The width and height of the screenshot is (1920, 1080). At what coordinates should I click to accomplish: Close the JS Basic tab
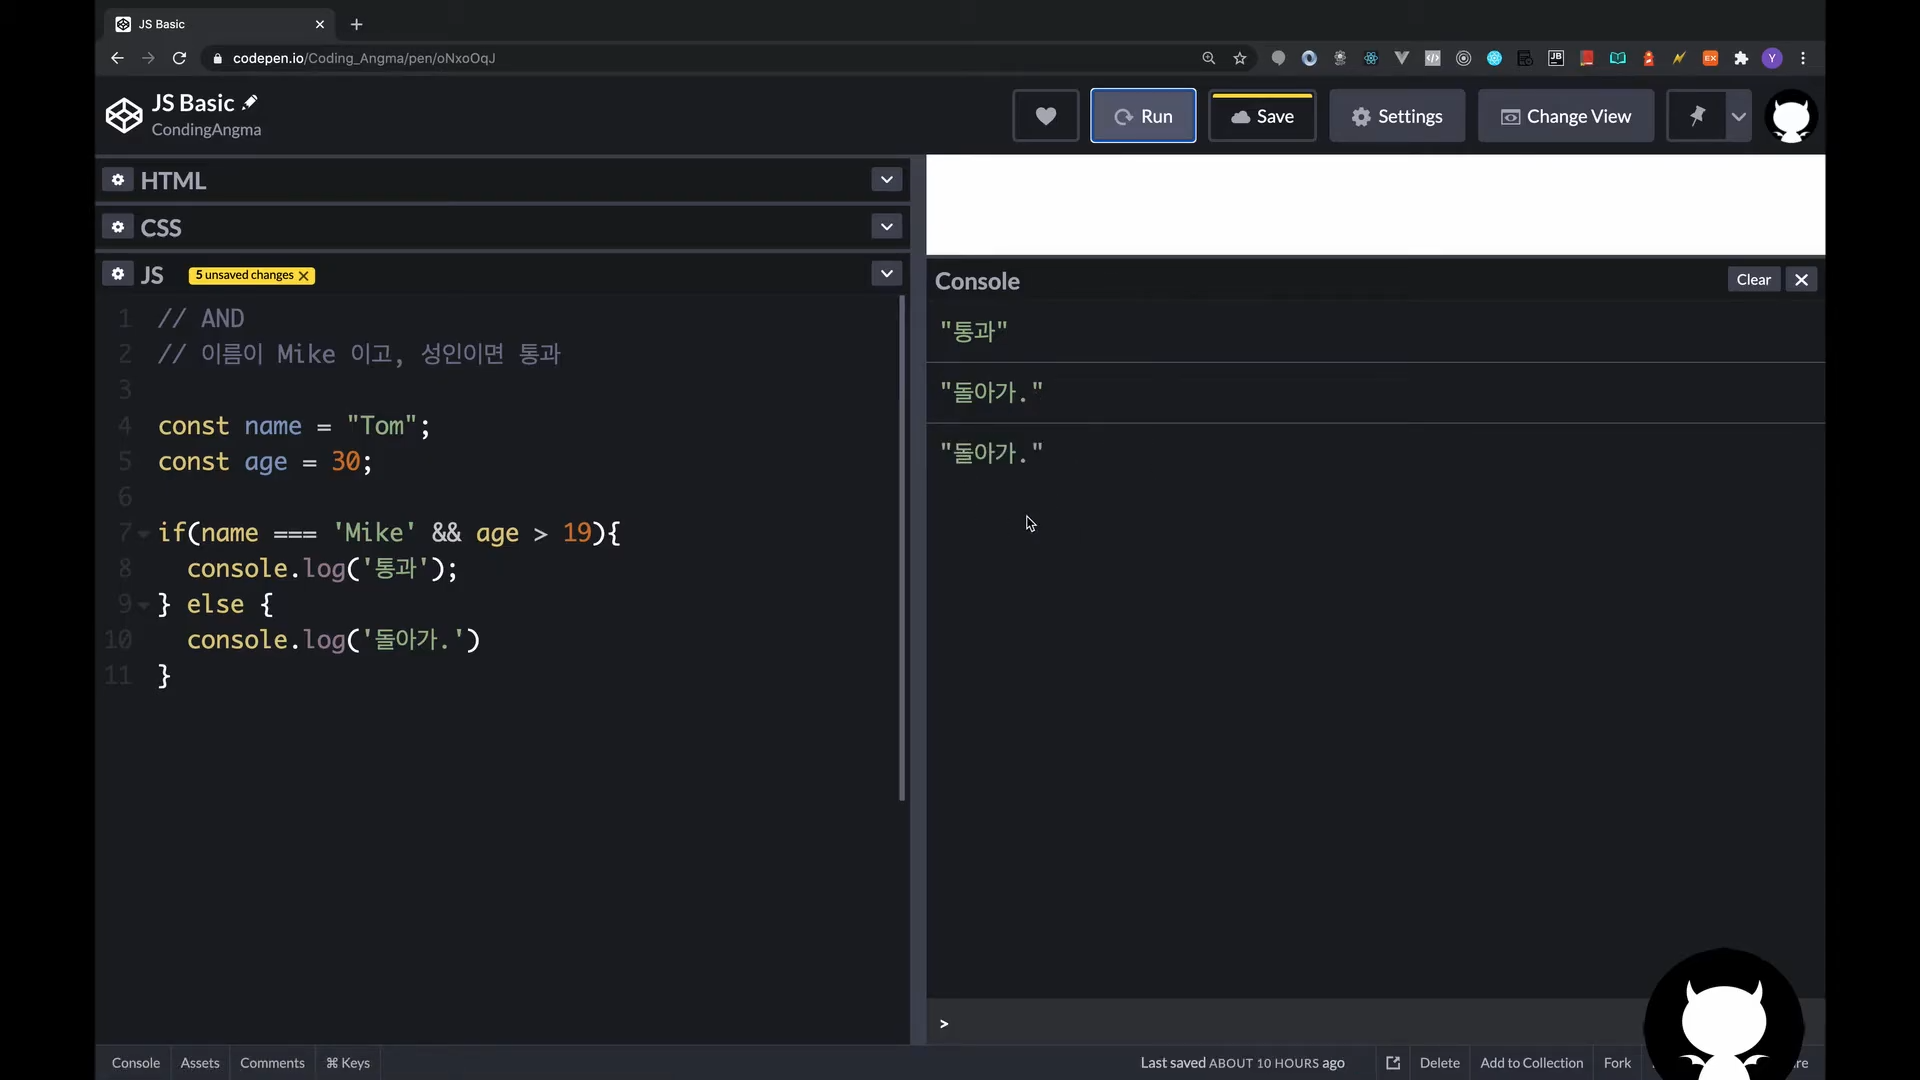click(x=320, y=24)
